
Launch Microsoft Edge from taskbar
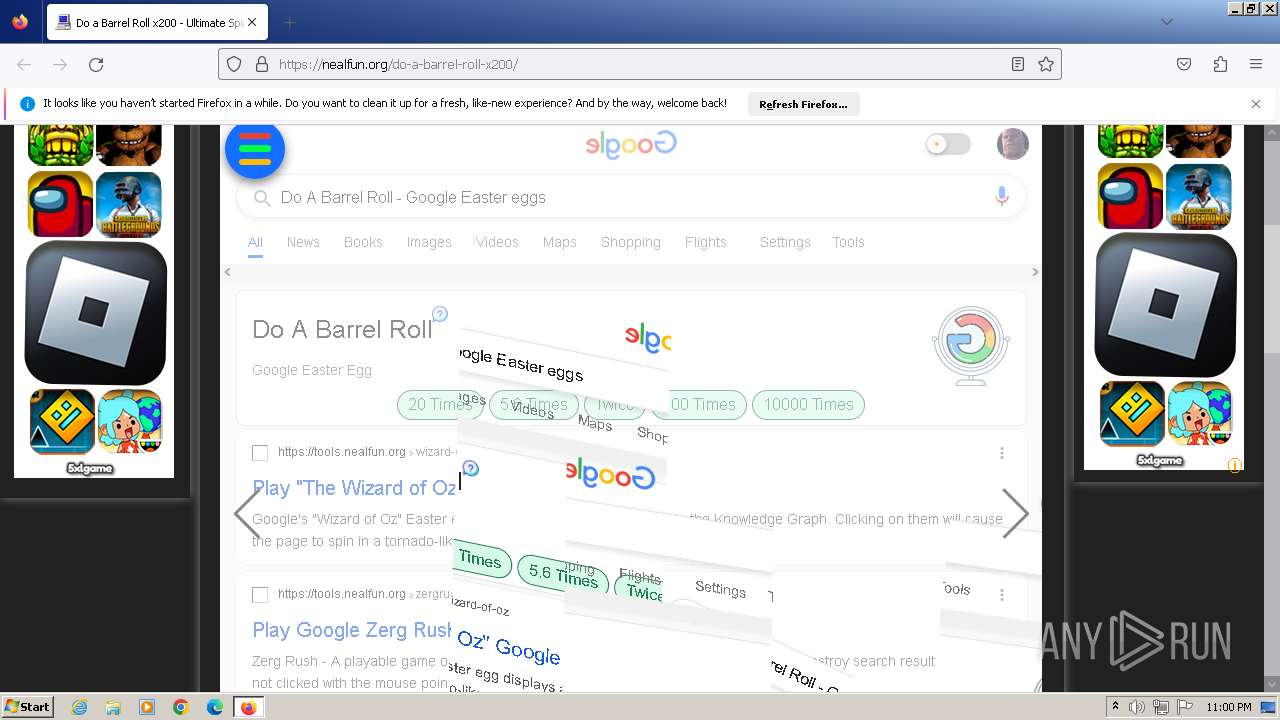coord(215,707)
